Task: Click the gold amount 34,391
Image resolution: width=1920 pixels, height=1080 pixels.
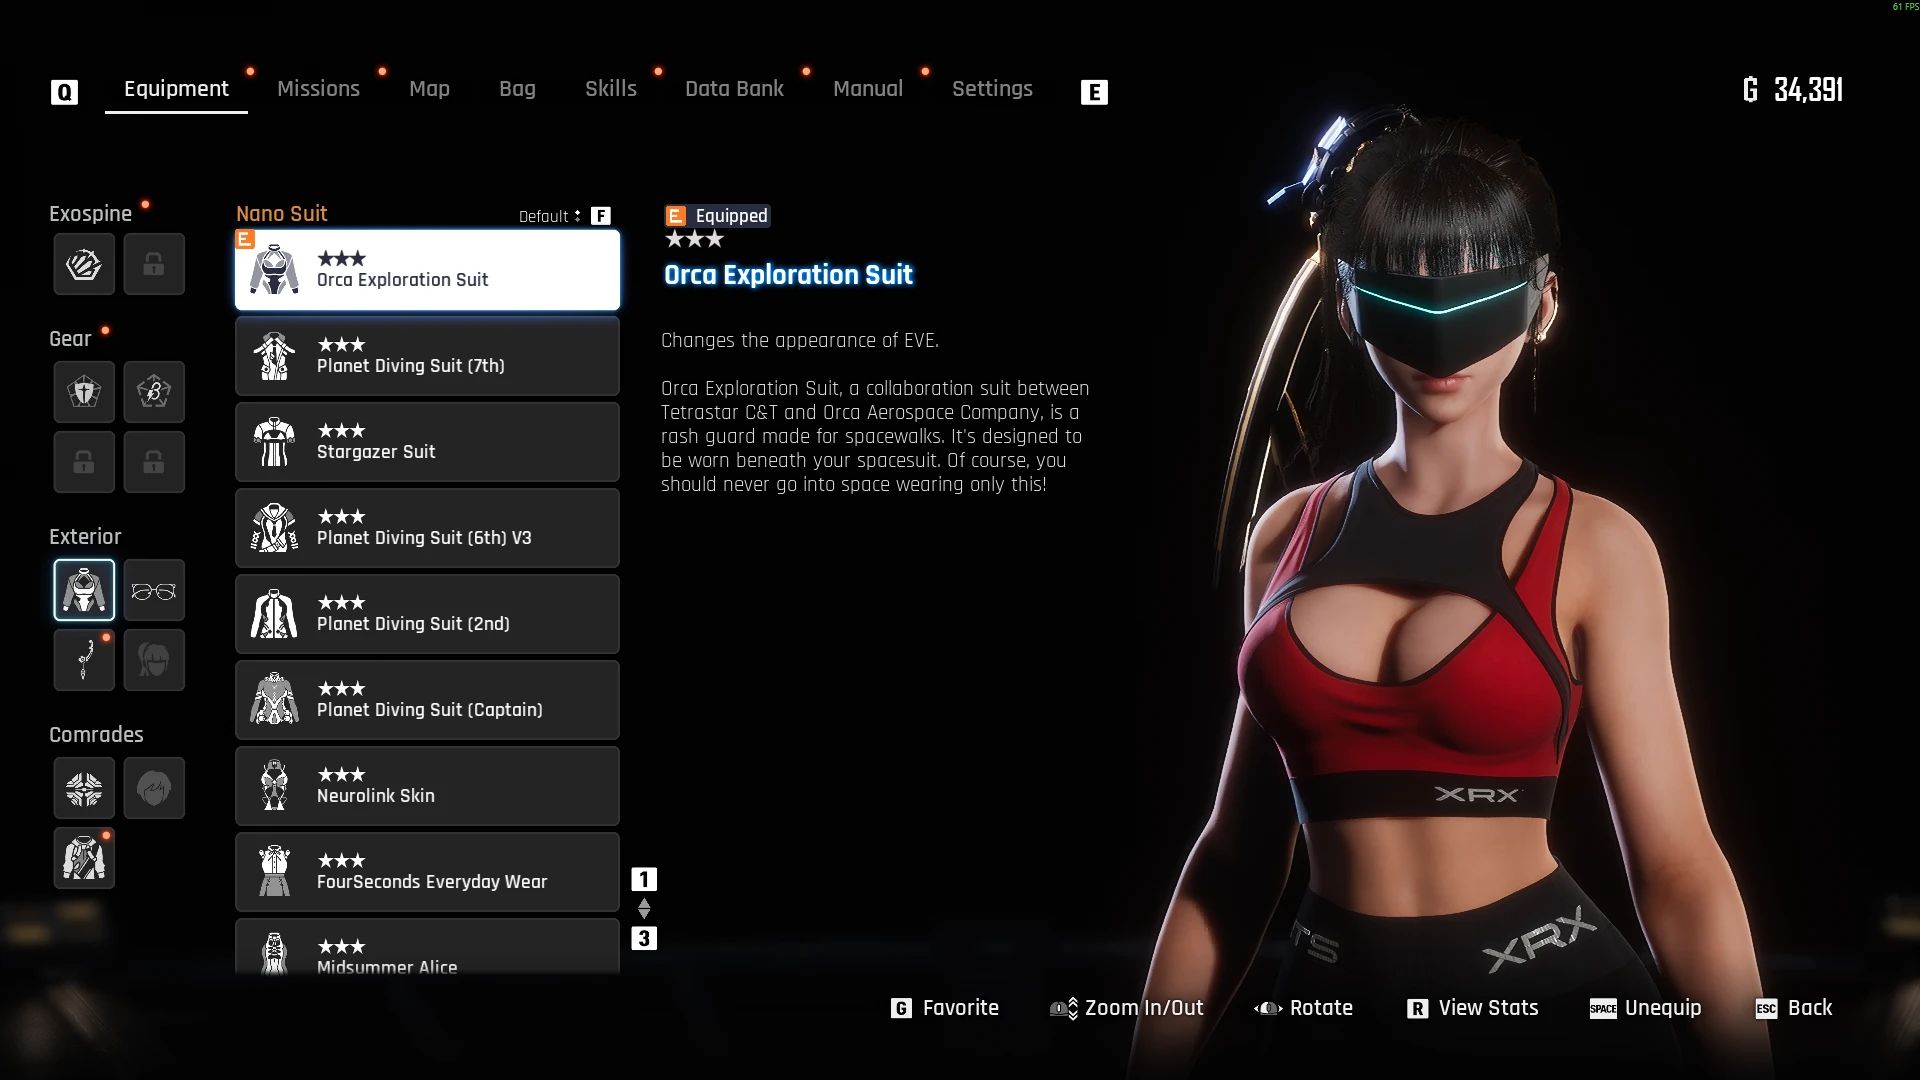Action: coord(1808,90)
